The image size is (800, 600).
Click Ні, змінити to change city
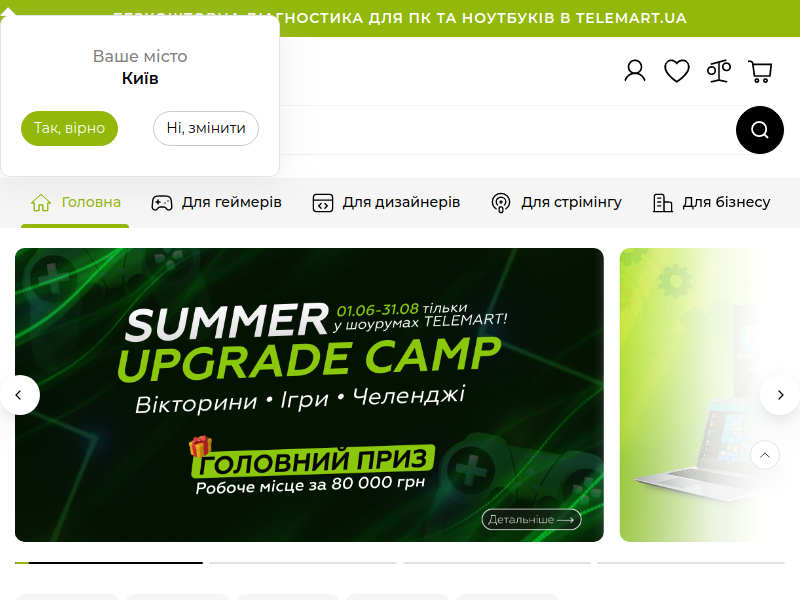[206, 128]
